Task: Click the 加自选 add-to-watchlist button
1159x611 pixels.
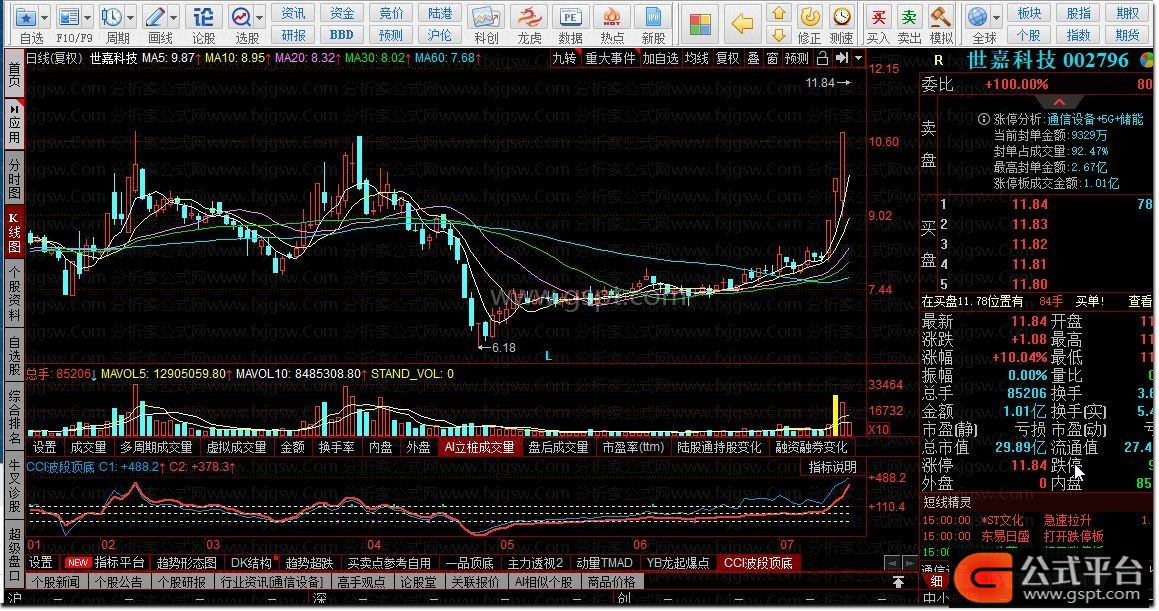Action: coord(660,58)
